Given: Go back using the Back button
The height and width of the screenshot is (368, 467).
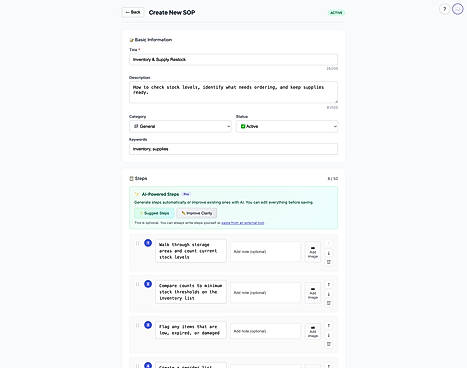Looking at the screenshot, I should 133,12.
